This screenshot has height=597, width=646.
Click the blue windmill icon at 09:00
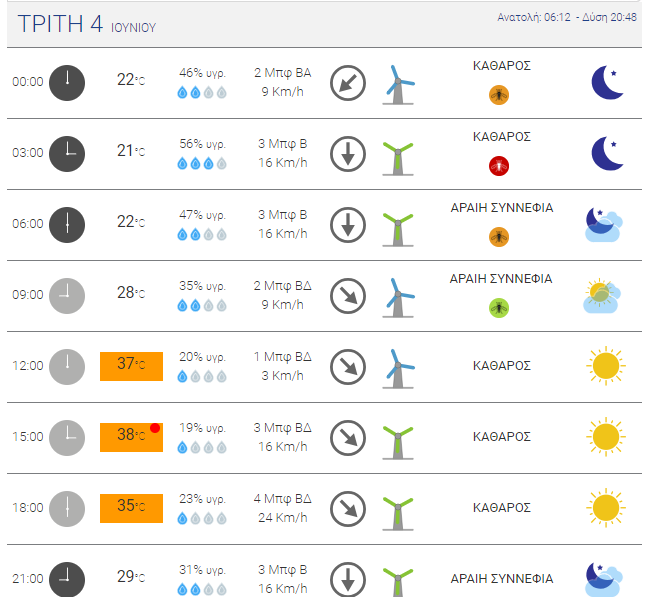(398, 297)
